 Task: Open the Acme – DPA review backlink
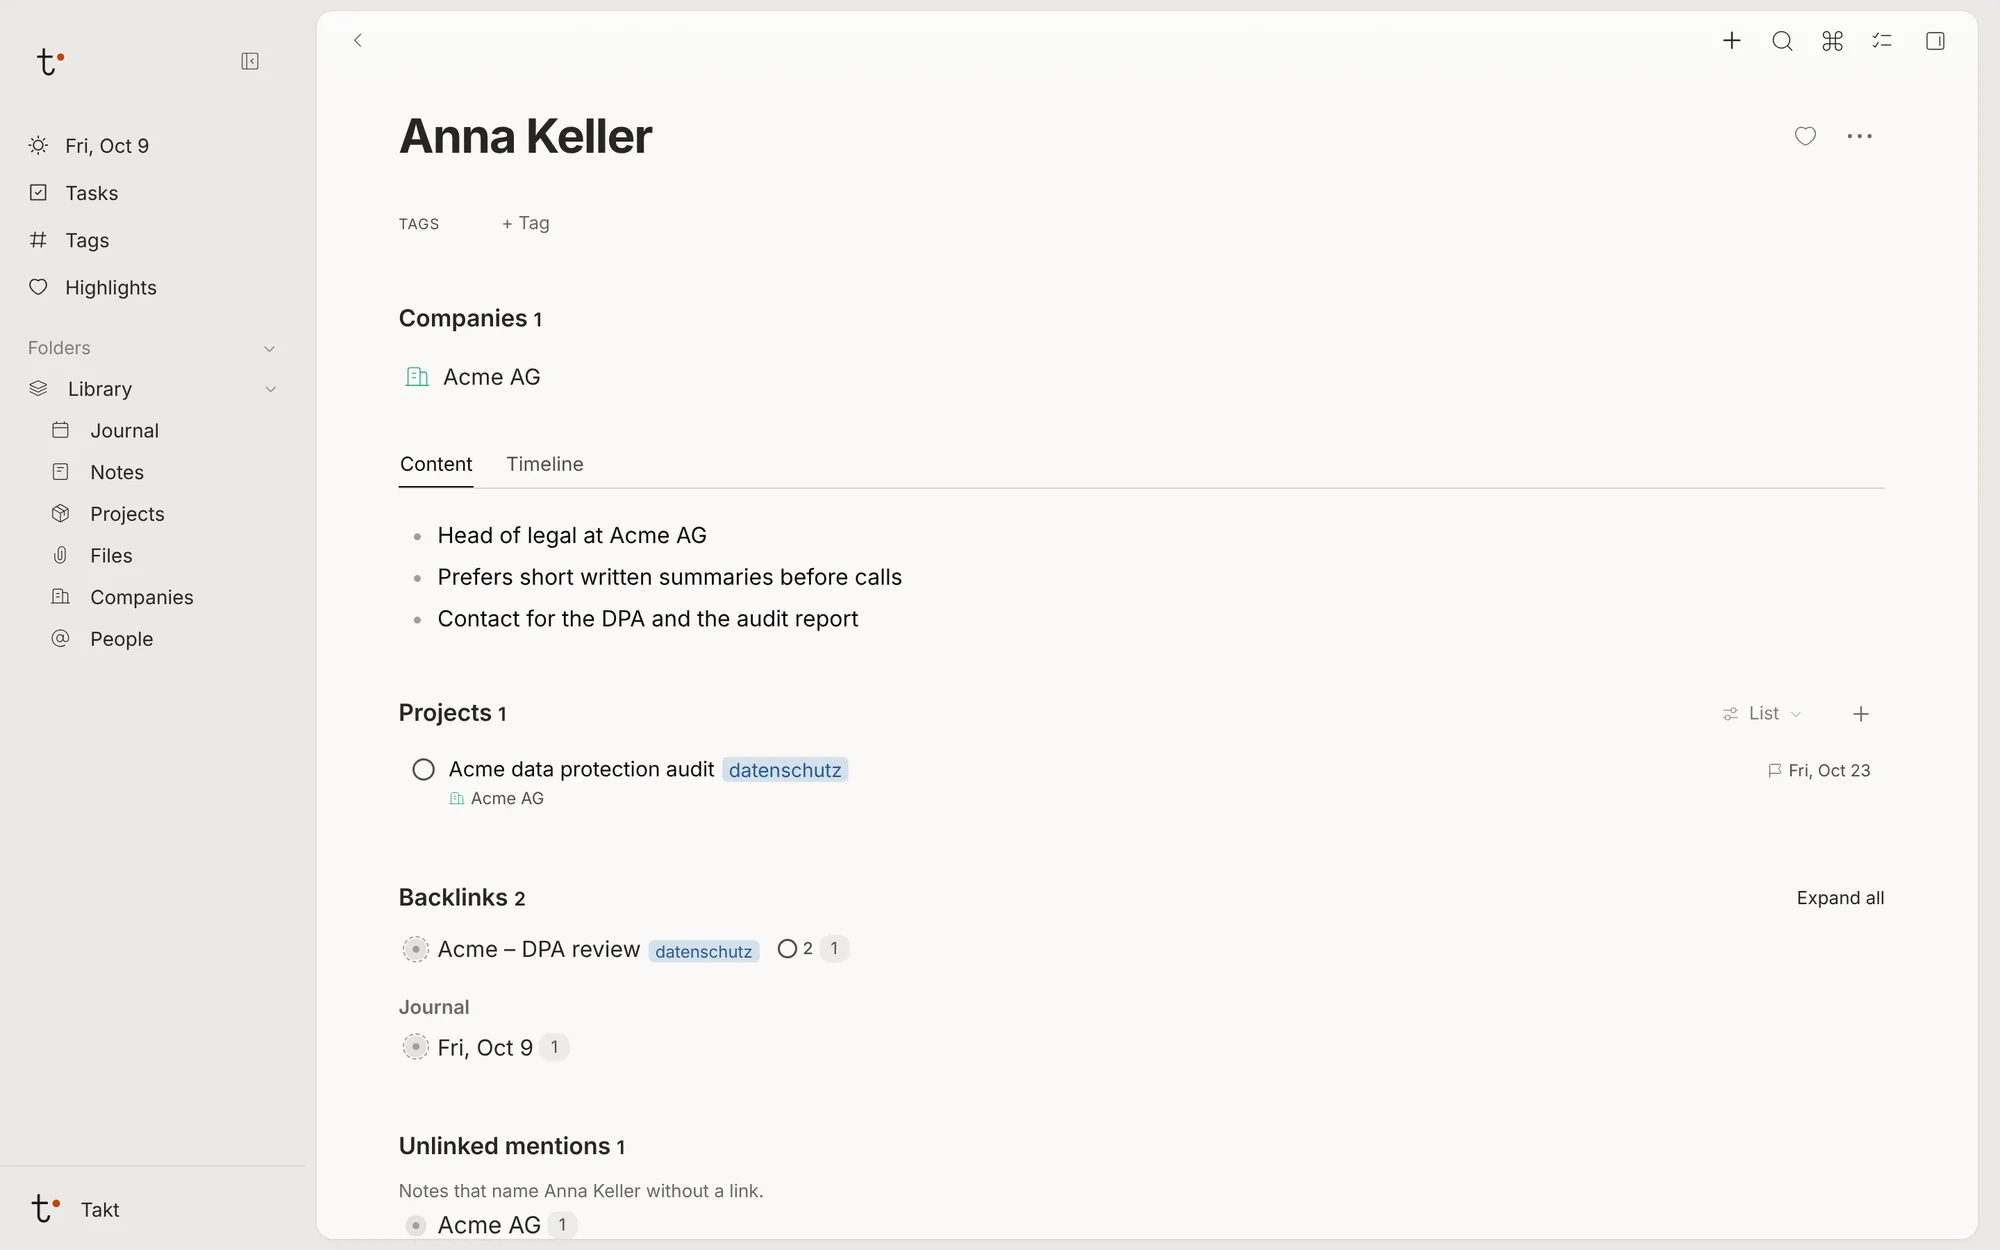539,949
